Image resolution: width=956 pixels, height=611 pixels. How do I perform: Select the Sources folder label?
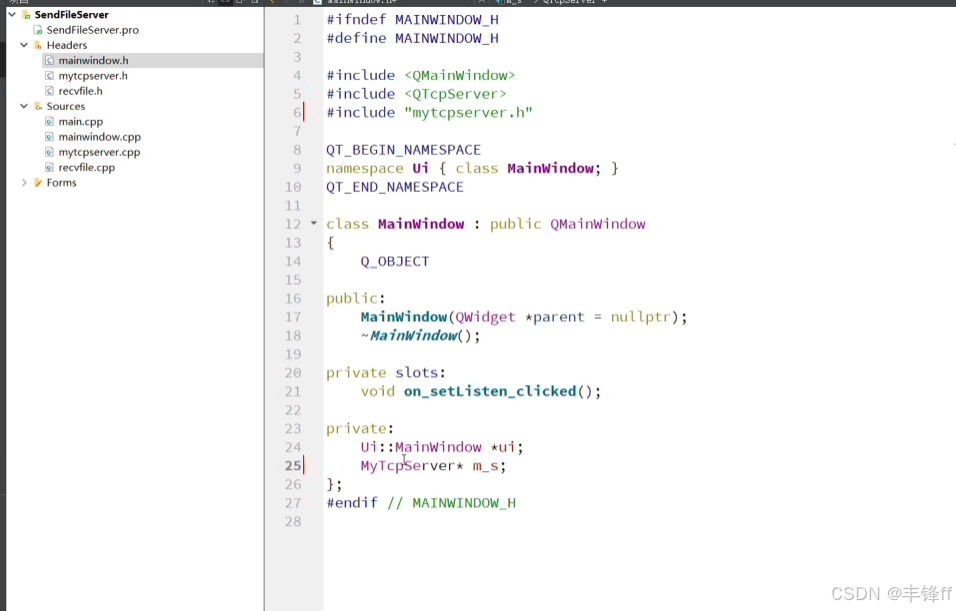(x=66, y=106)
